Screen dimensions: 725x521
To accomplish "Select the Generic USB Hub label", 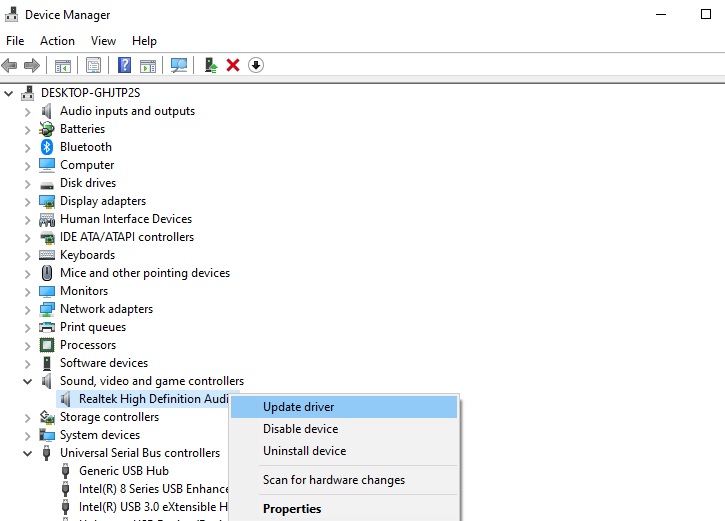I will [x=123, y=471].
